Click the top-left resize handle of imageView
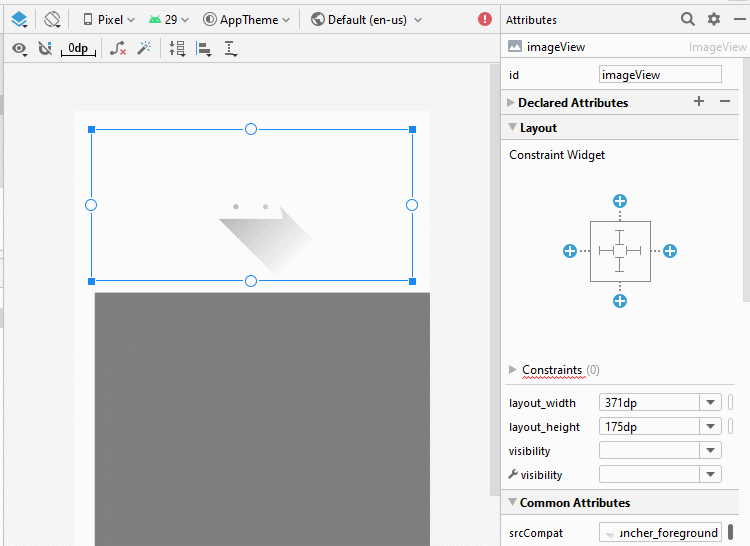 pyautogui.click(x=91, y=130)
